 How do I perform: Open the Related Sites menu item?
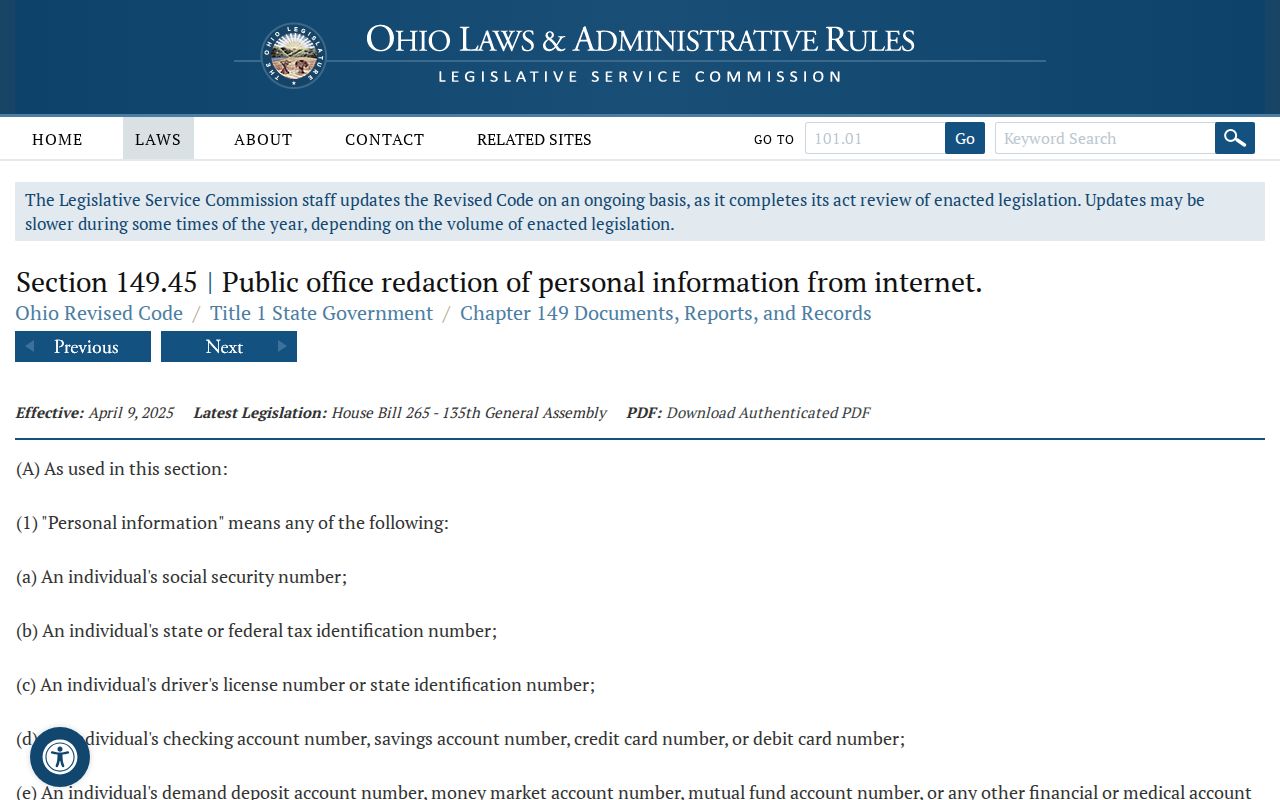tap(534, 139)
